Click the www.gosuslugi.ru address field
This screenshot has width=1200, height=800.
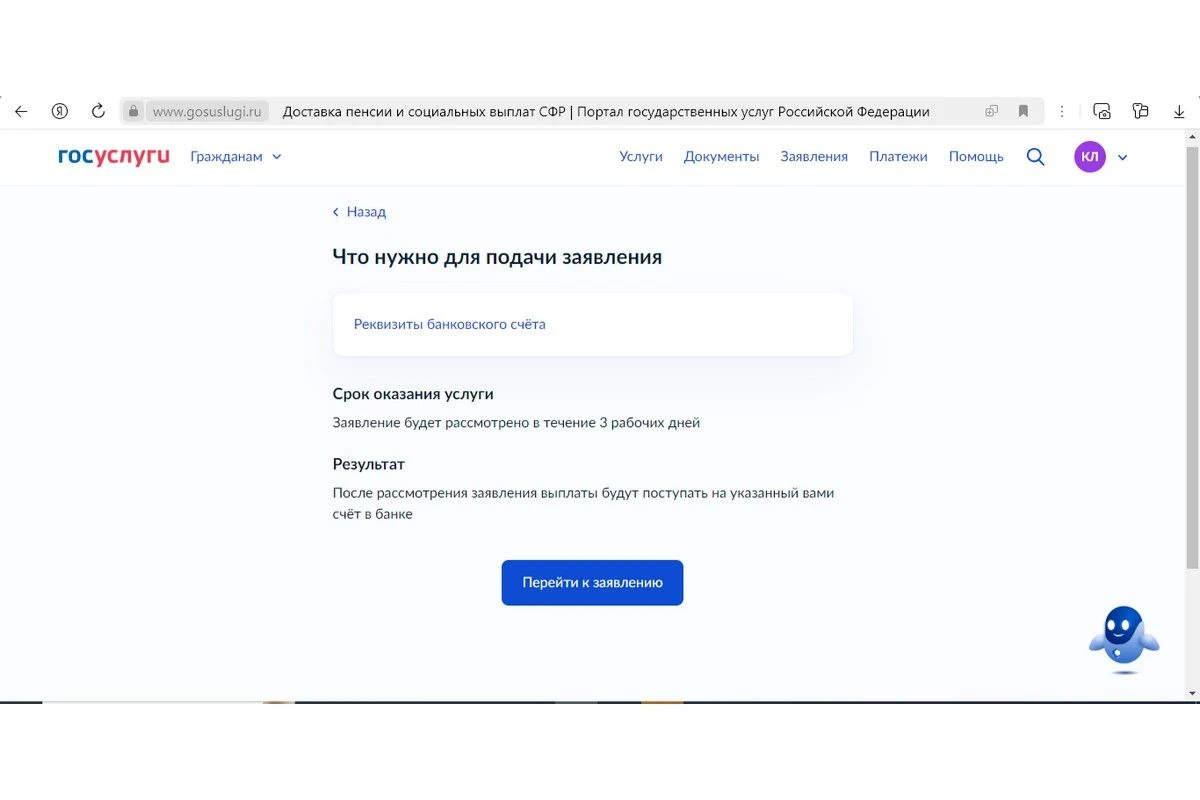(x=207, y=112)
